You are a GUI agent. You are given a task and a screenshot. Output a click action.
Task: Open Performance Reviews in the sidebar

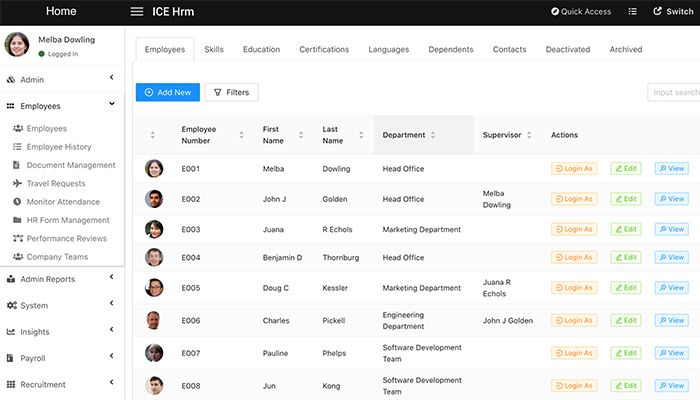[x=66, y=238]
